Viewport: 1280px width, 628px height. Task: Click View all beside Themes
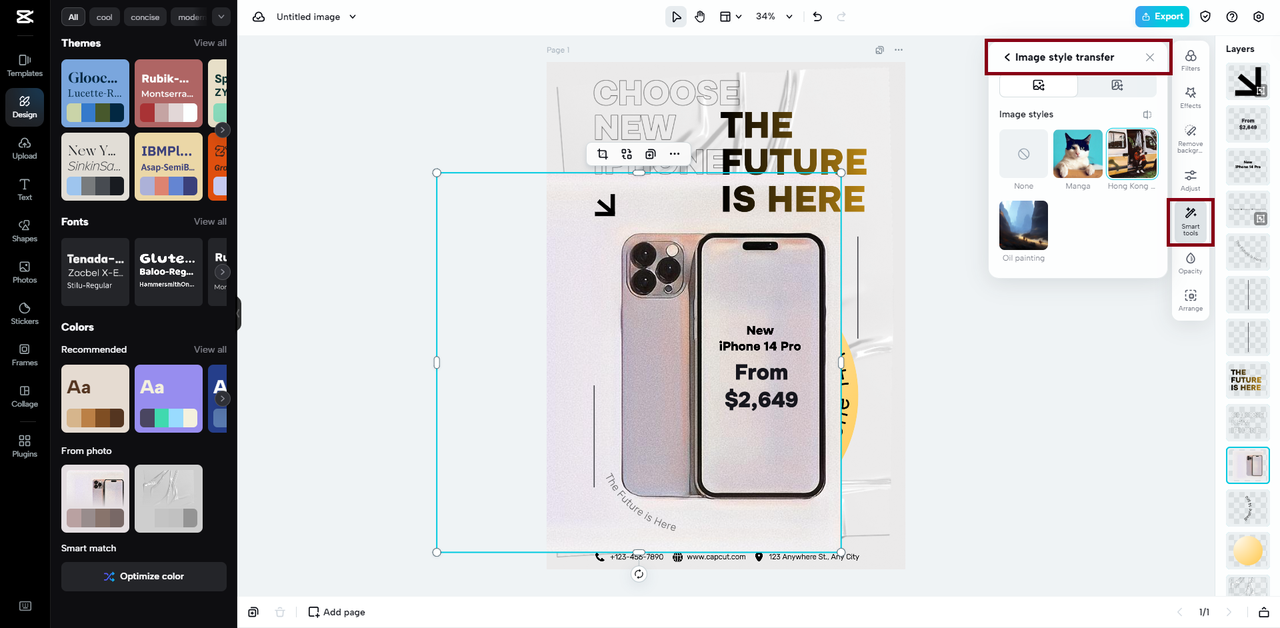[210, 43]
